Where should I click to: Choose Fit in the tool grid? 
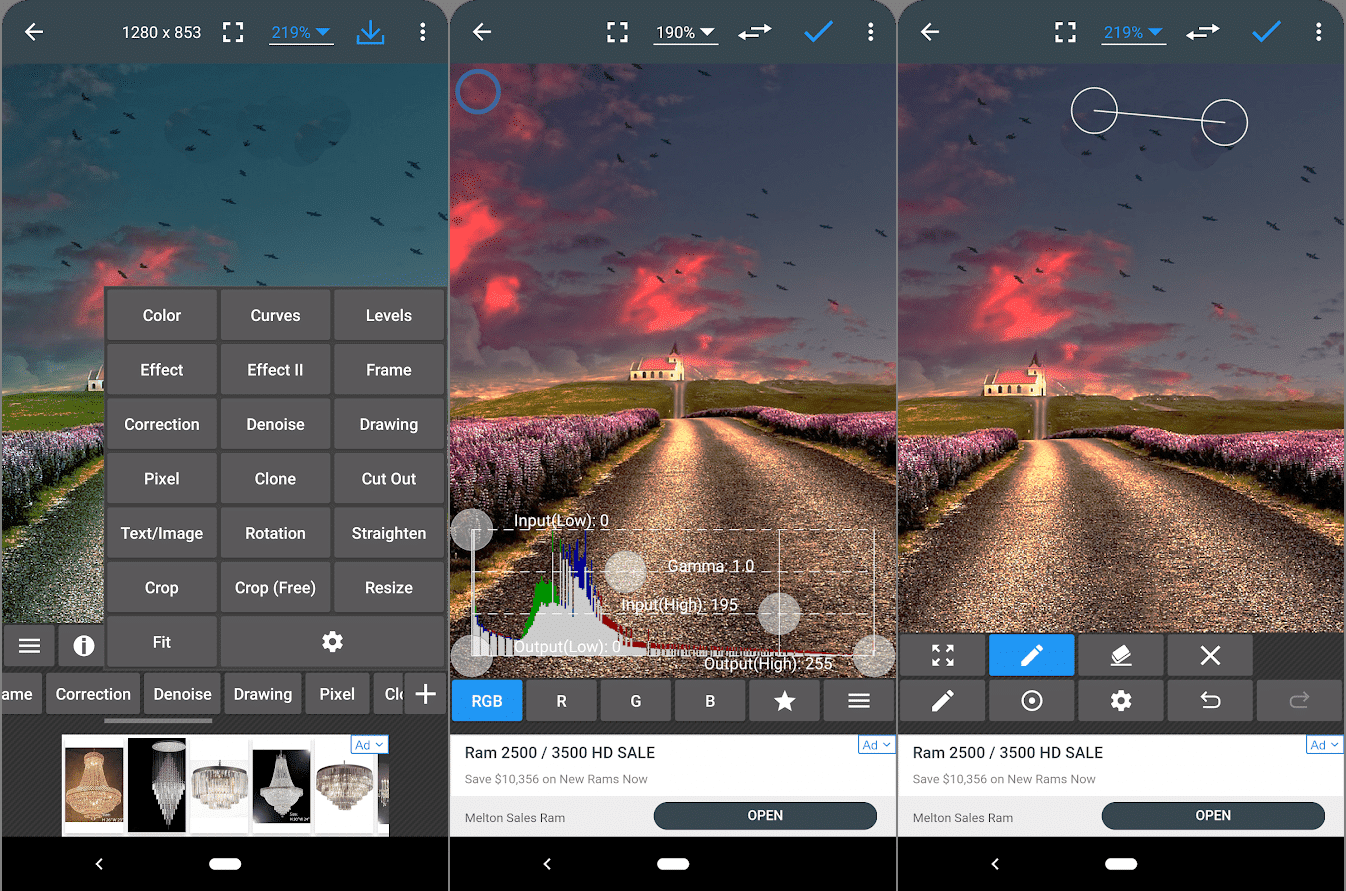(162, 642)
